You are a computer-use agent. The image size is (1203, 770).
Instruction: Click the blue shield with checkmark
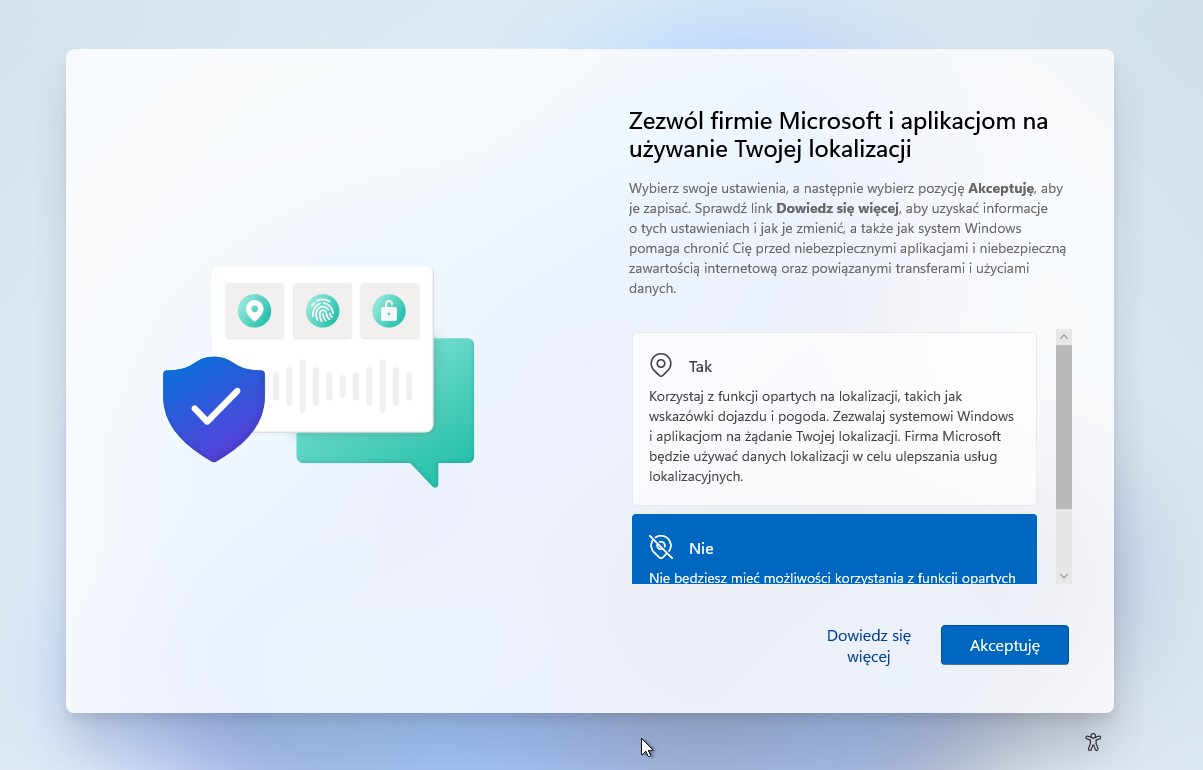point(214,407)
